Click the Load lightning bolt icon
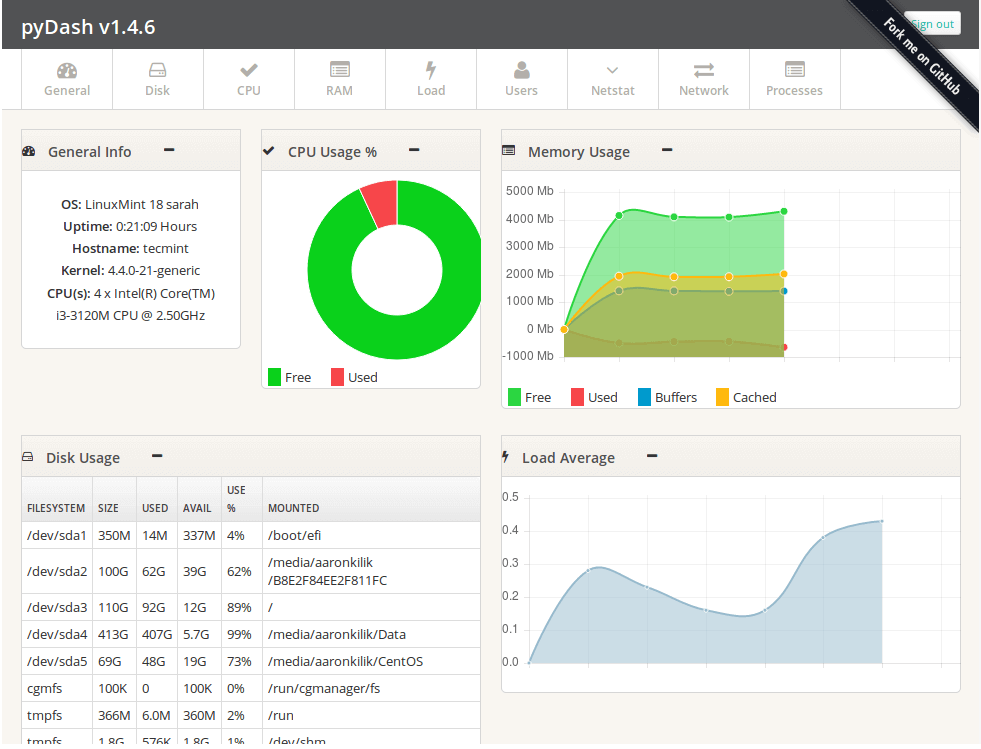This screenshot has width=981, height=749. 430,69
